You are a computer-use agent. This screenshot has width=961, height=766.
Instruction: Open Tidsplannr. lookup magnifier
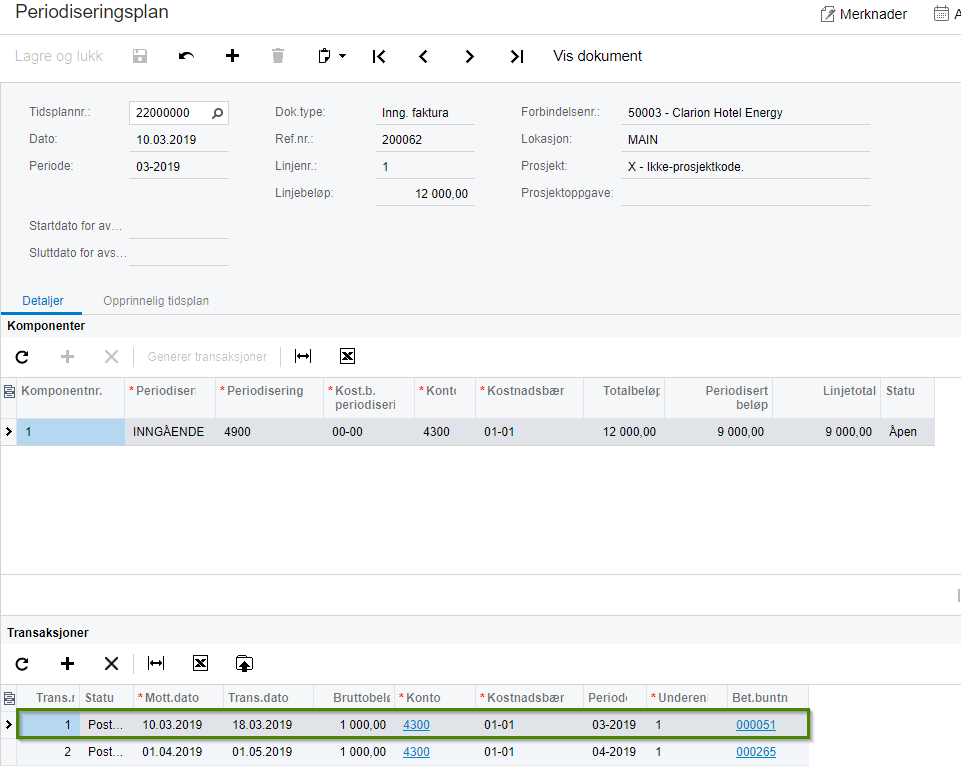pos(218,113)
